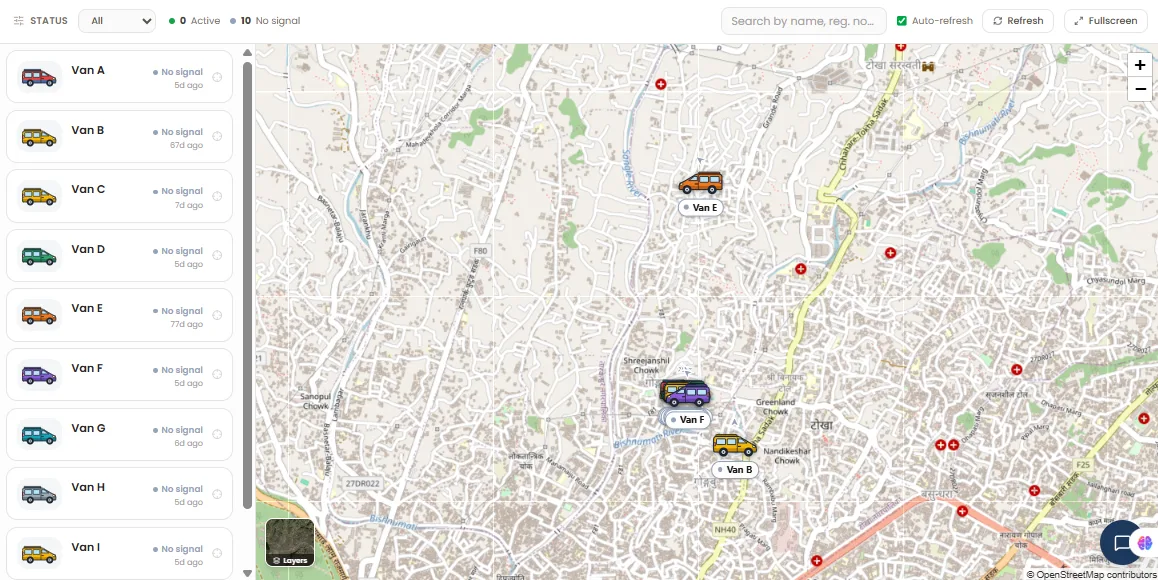Click the Van B label on map
Image resolution: width=1158 pixels, height=580 pixels.
click(x=735, y=469)
